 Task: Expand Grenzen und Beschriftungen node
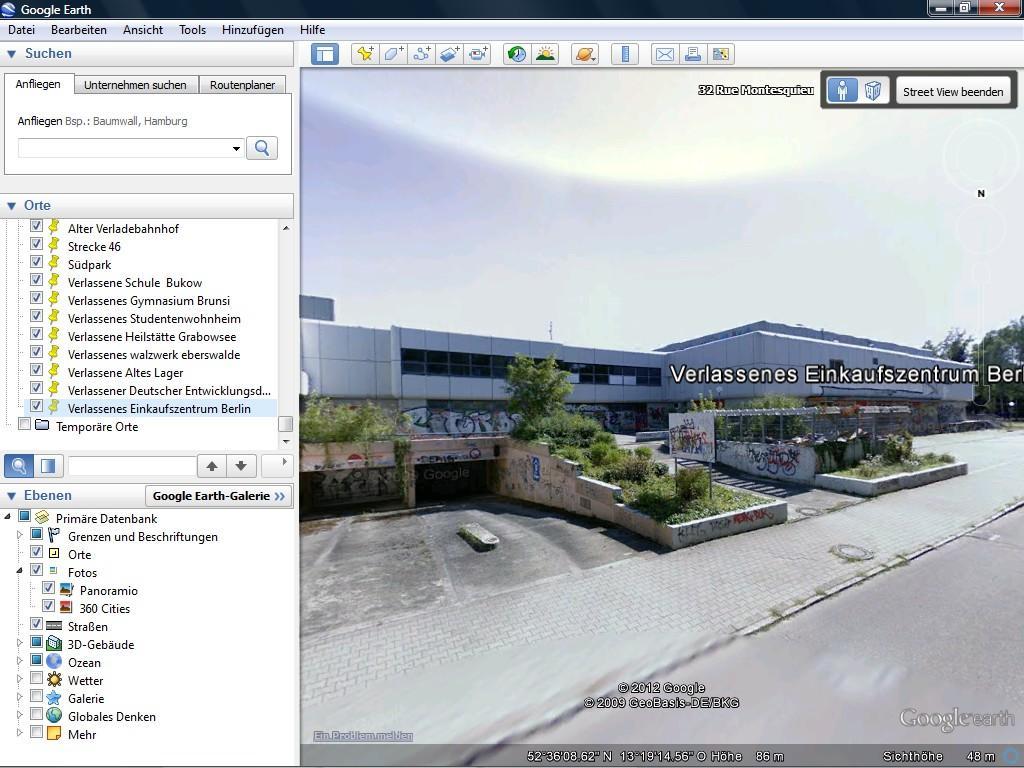pos(20,535)
